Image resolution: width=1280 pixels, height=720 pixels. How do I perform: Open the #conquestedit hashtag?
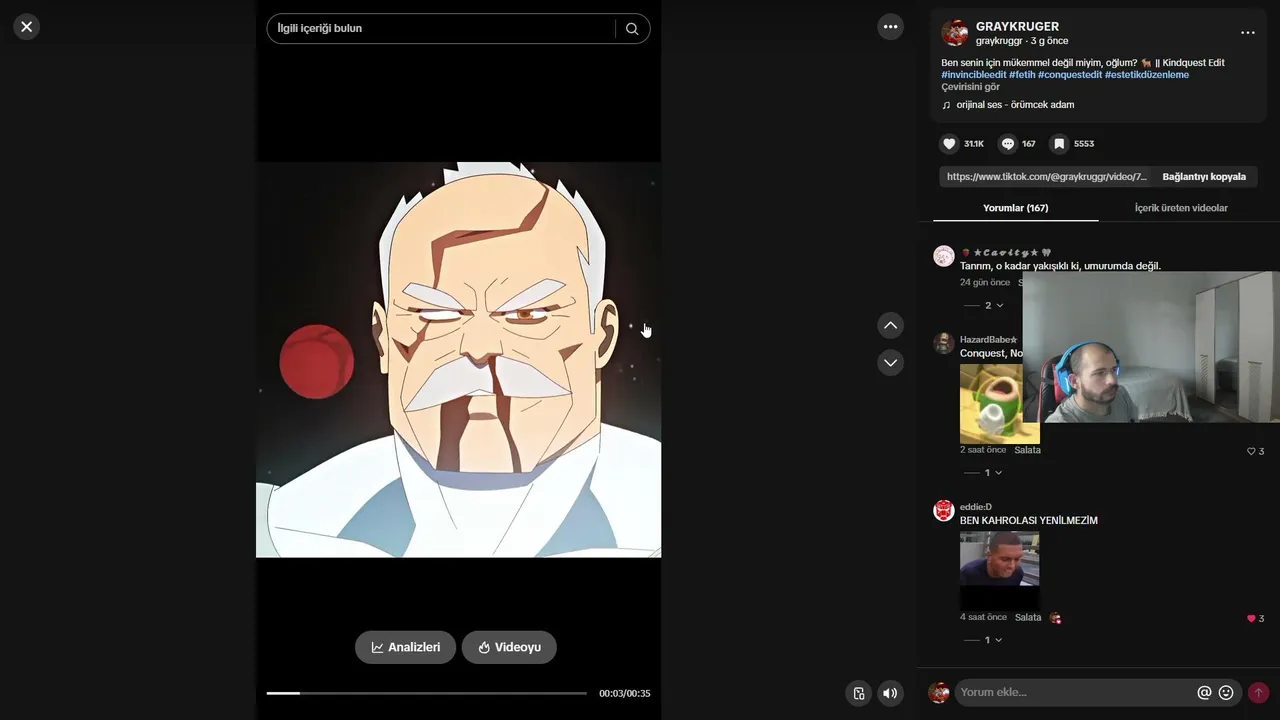point(1070,75)
